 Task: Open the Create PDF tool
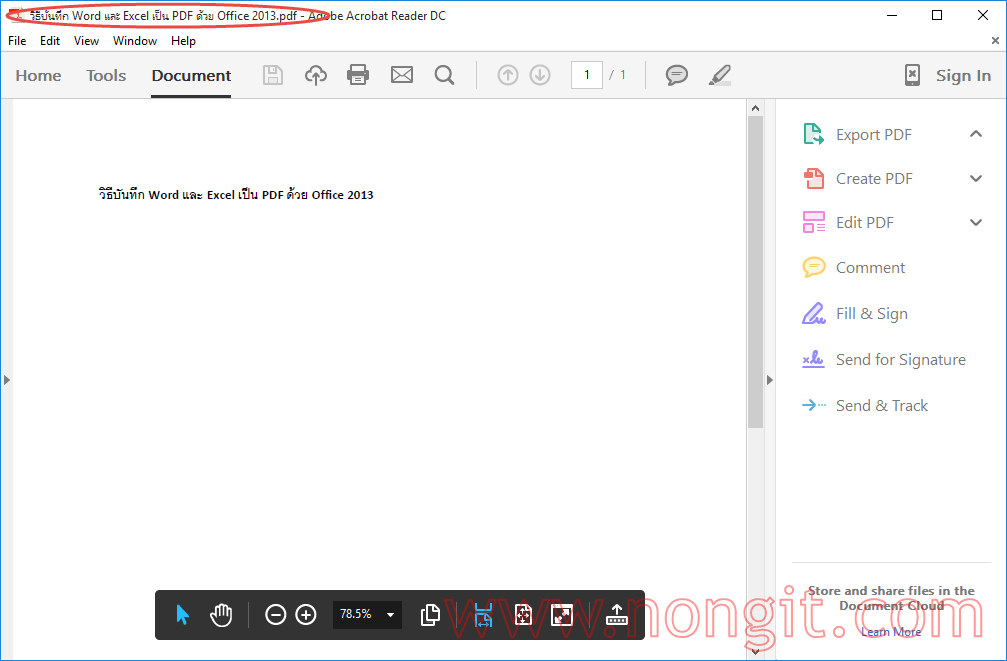(874, 179)
